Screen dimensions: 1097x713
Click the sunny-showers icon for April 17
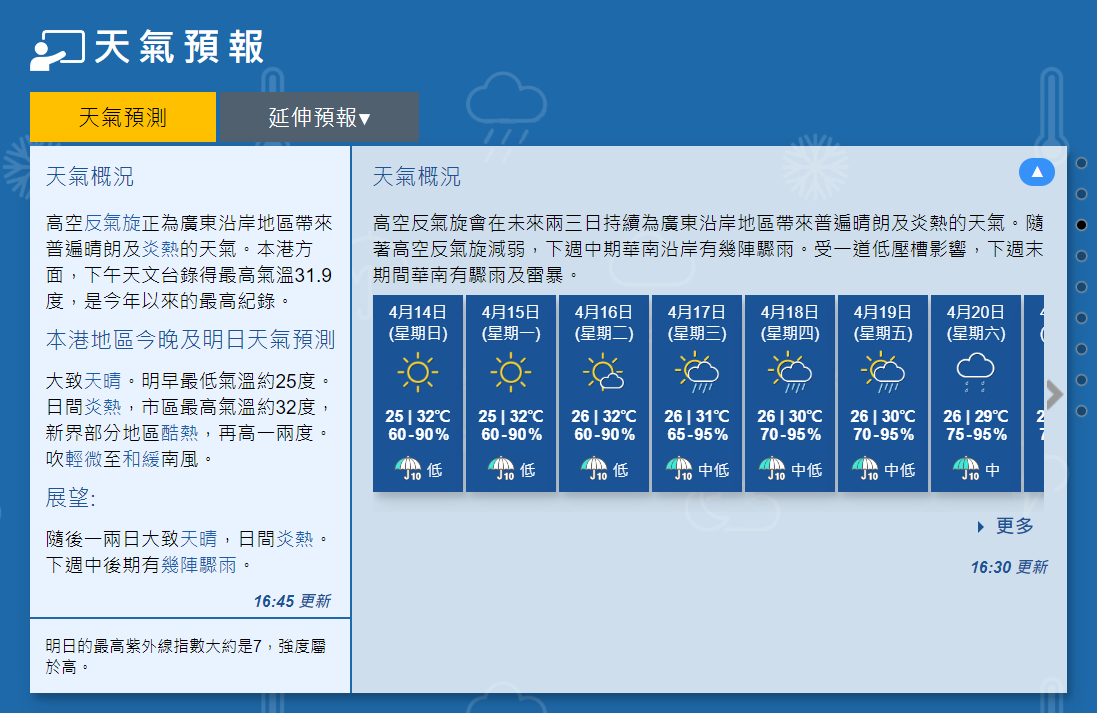click(x=697, y=373)
